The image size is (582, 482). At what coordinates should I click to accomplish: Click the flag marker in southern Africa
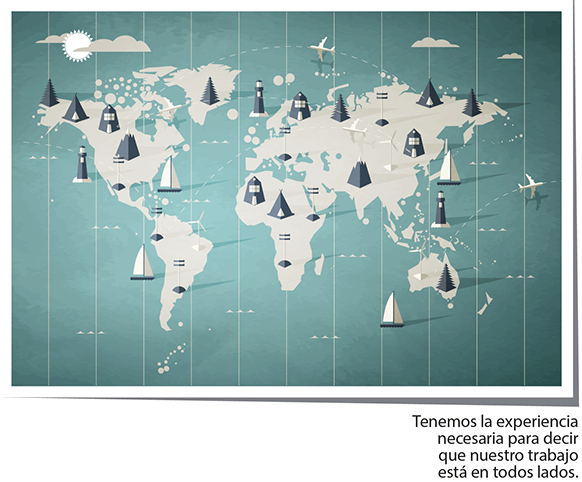(x=284, y=250)
